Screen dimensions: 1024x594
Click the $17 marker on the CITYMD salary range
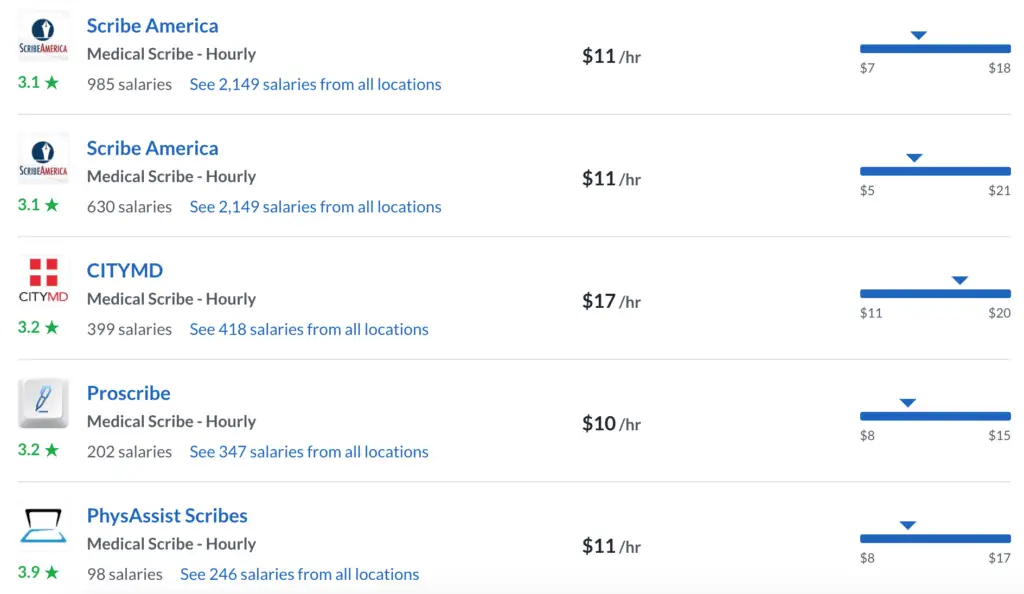pyautogui.click(x=959, y=280)
